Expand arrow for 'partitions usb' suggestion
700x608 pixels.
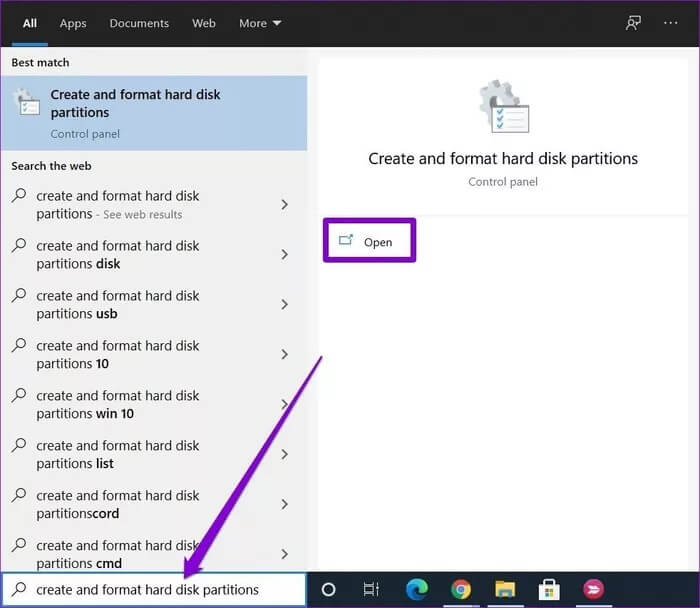click(x=284, y=305)
